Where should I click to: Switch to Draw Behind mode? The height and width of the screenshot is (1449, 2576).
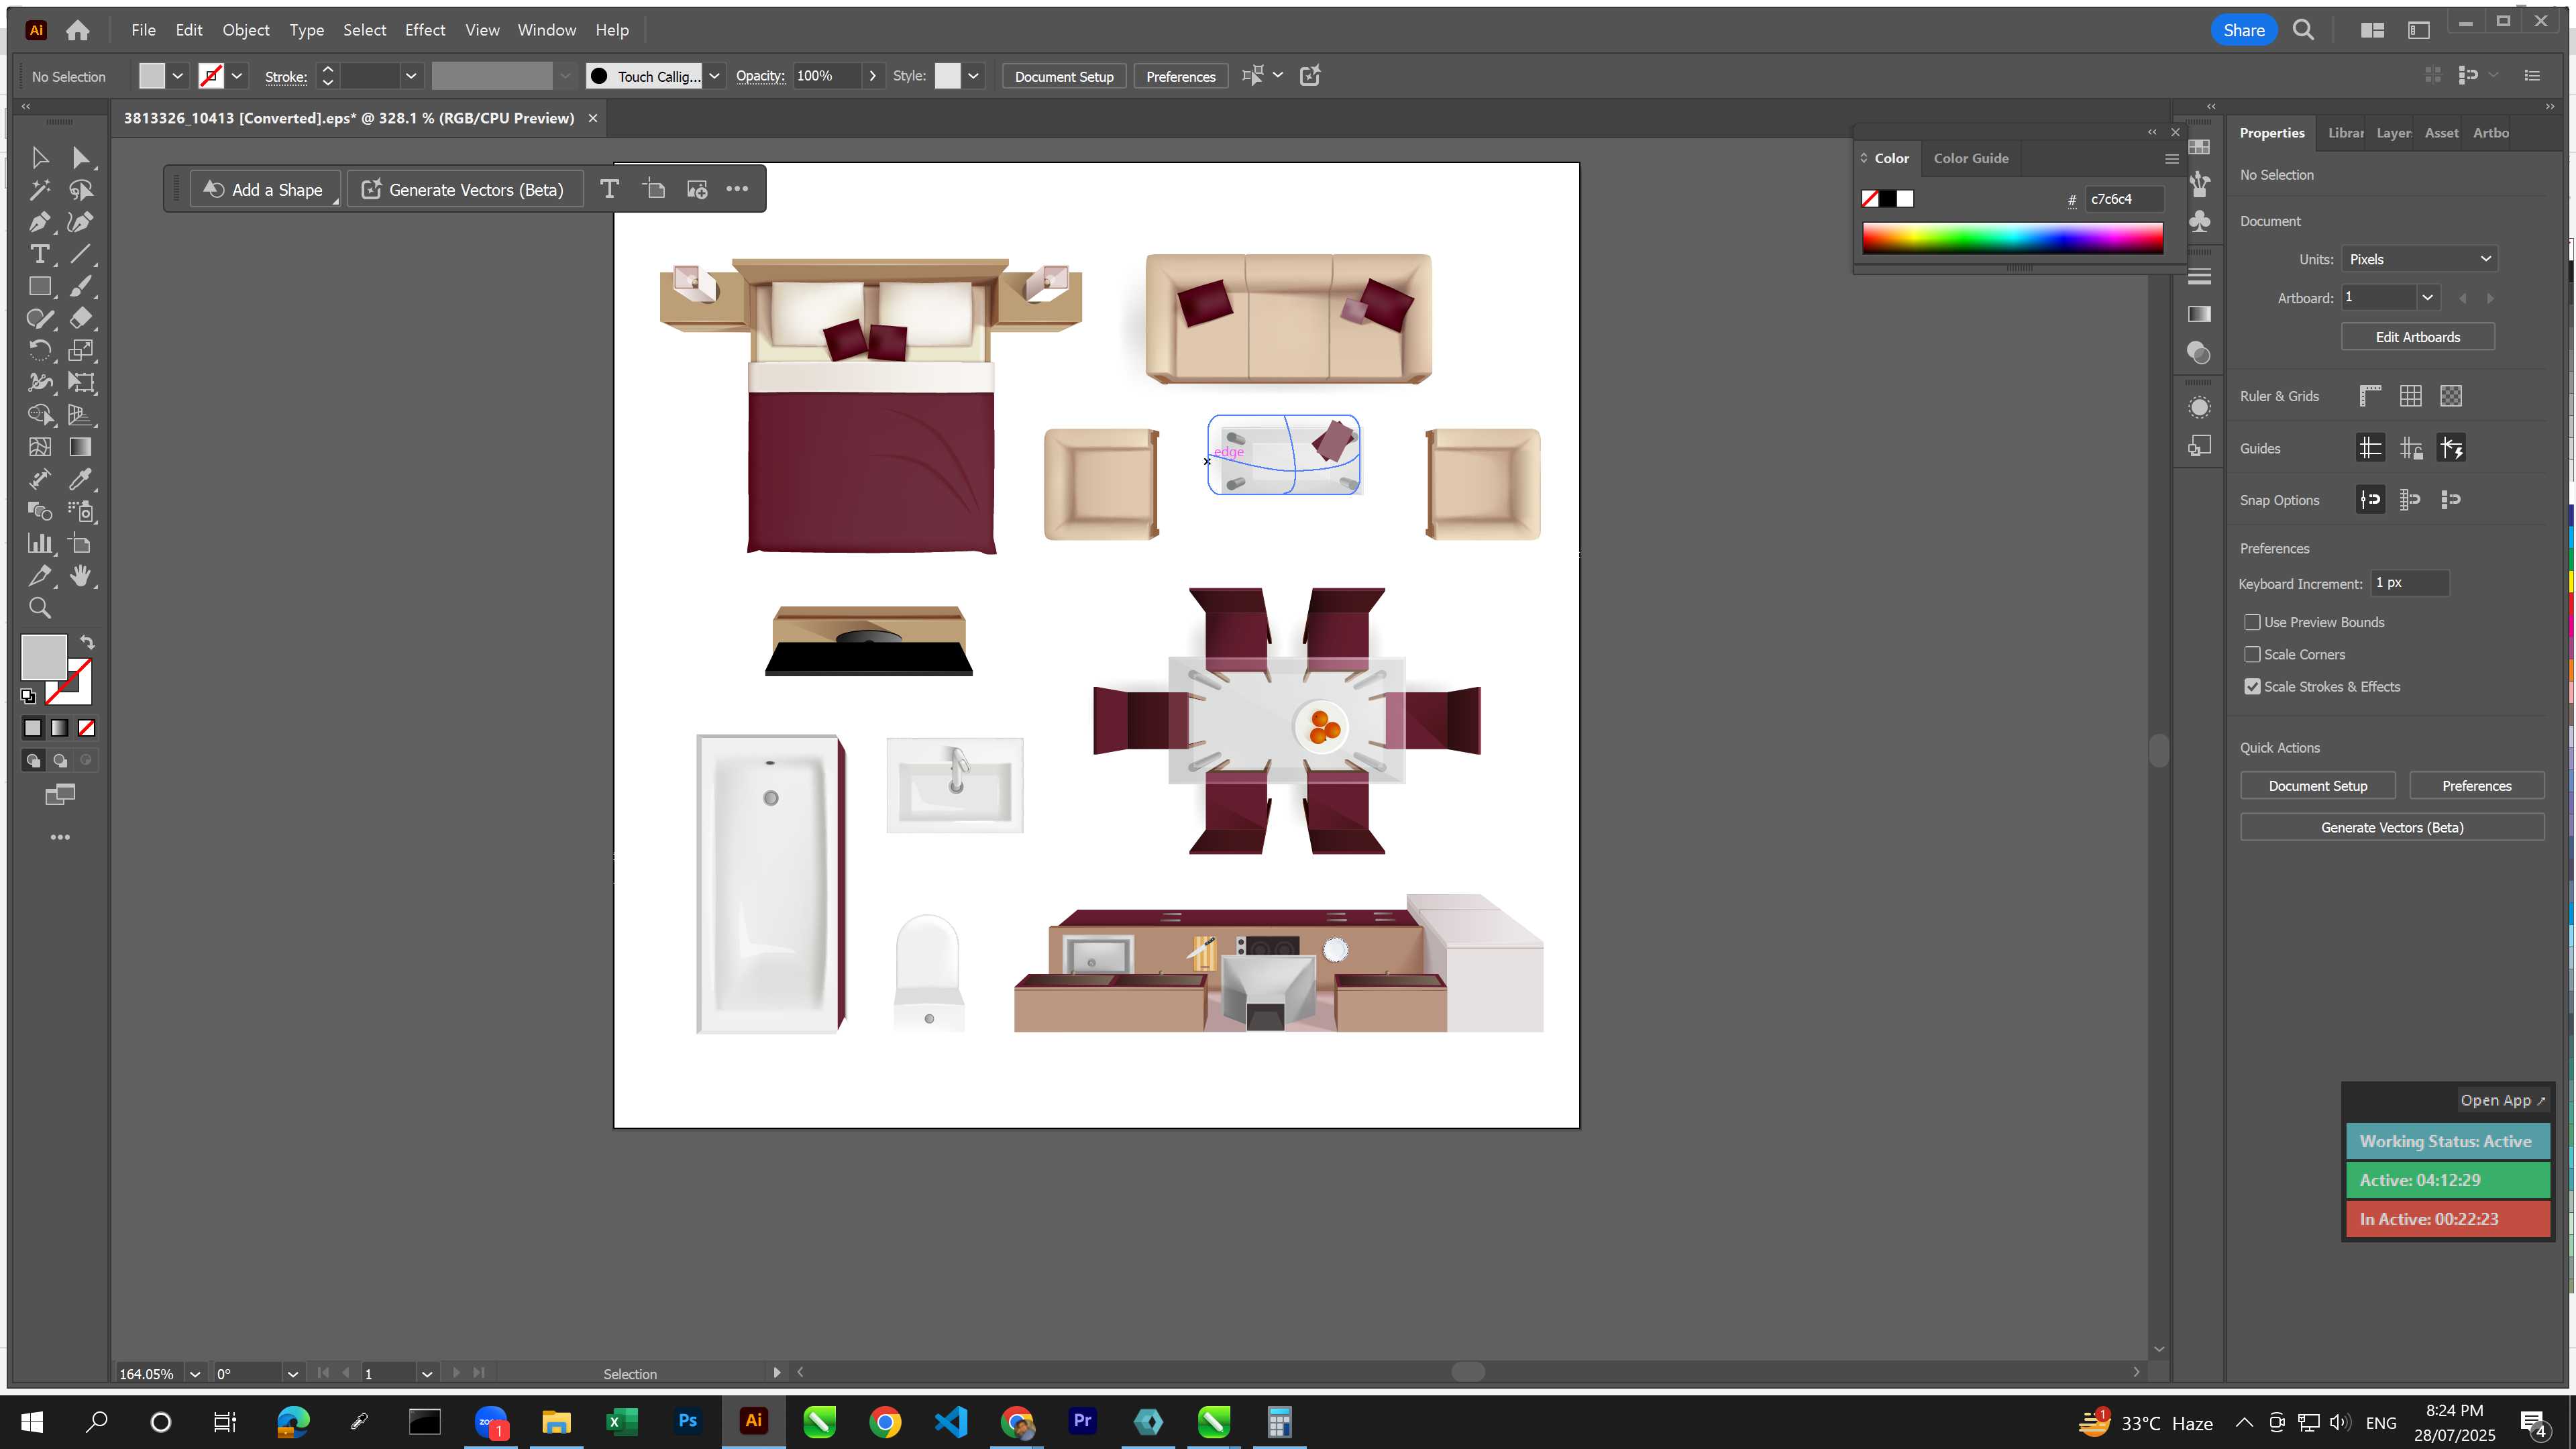[x=60, y=760]
